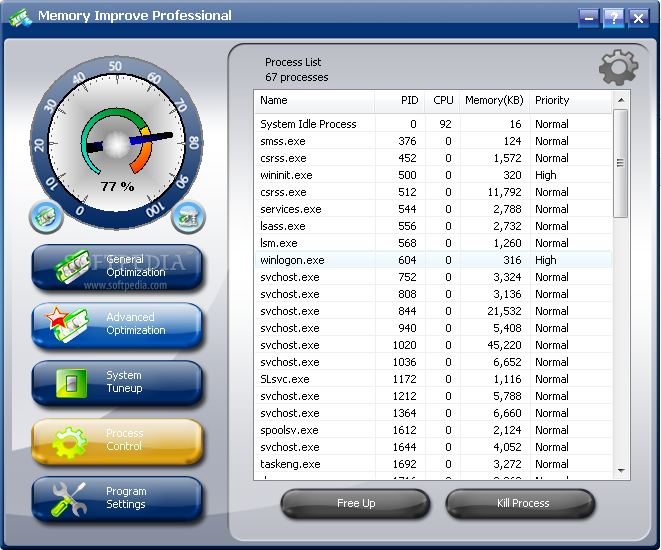661x550 pixels.
Task: Sort process list by PID column
Action: (x=400, y=101)
